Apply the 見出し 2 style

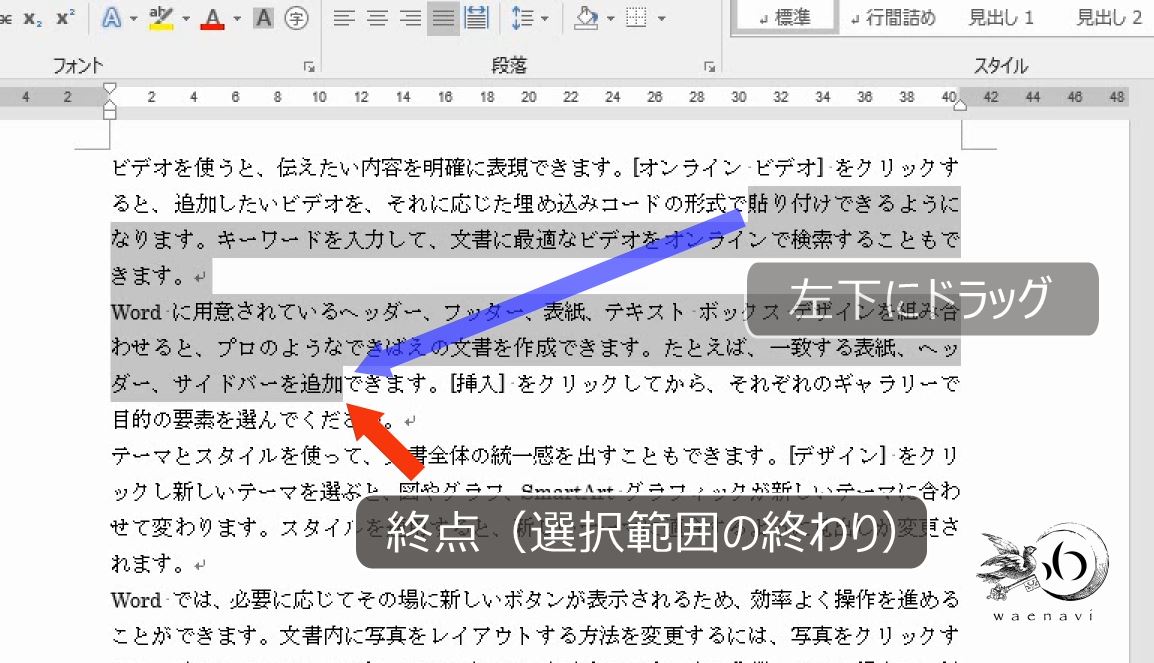(1108, 17)
